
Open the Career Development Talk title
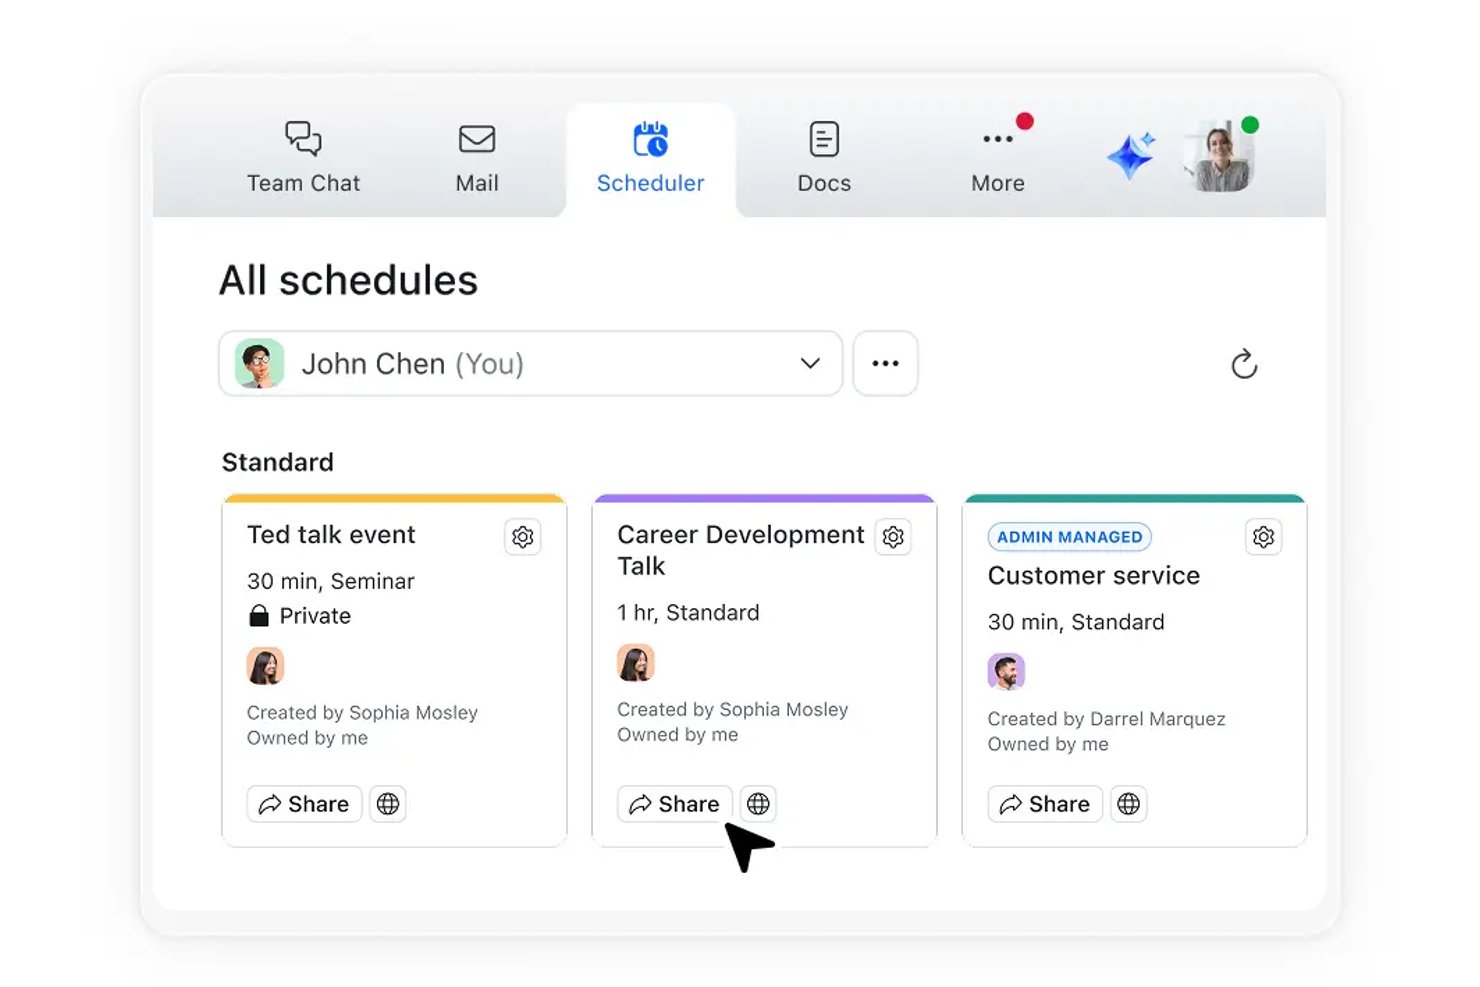coord(741,550)
